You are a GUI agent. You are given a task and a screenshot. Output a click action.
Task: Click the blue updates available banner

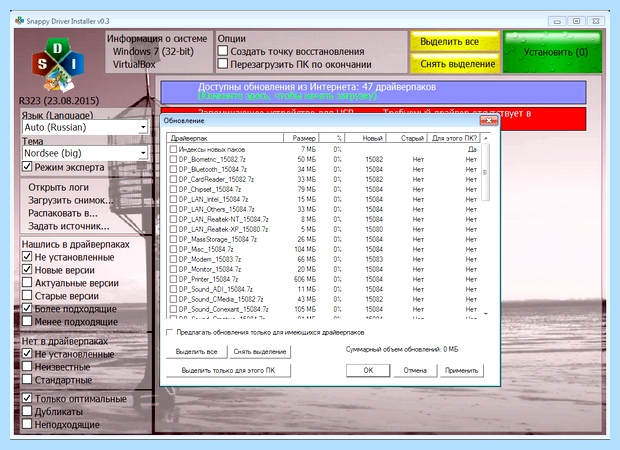[x=373, y=92]
